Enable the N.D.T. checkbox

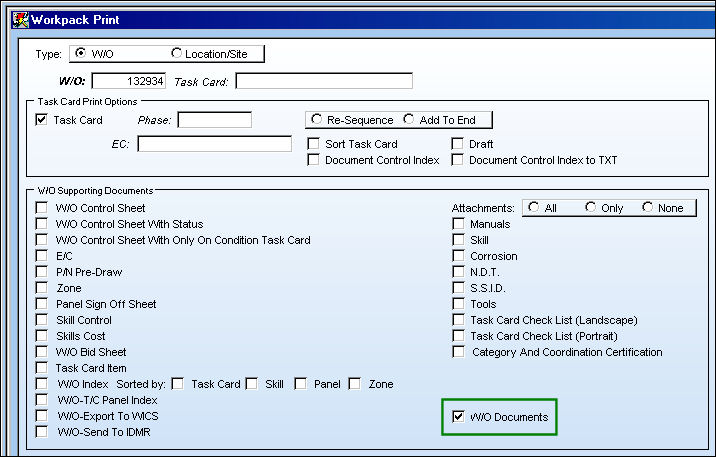[458, 272]
